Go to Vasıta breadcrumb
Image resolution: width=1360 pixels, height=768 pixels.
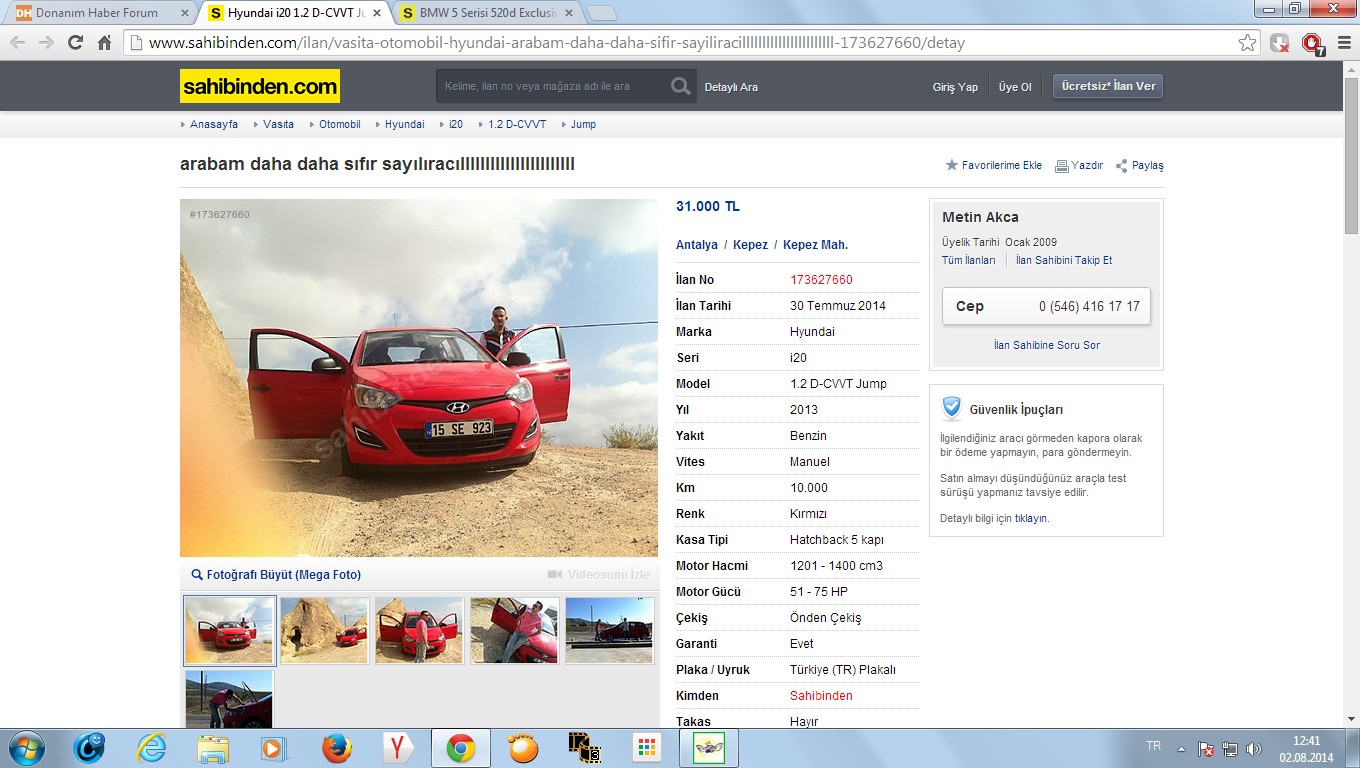278,124
